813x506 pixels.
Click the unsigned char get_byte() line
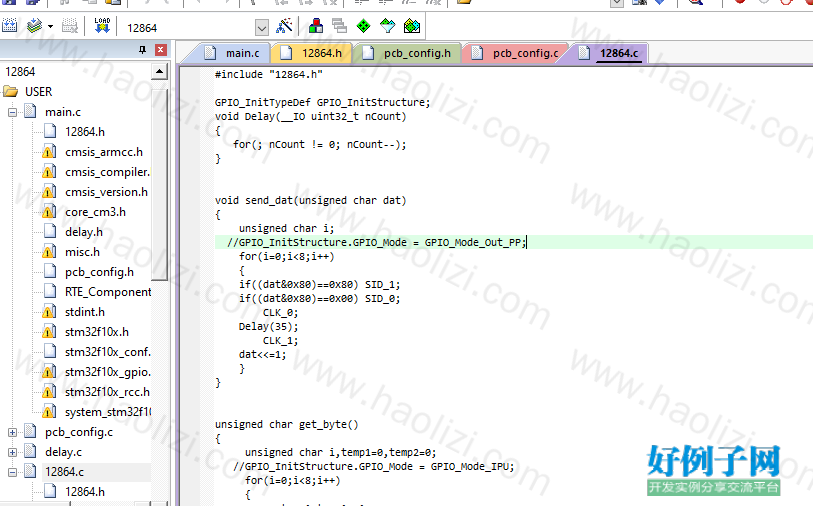287,424
